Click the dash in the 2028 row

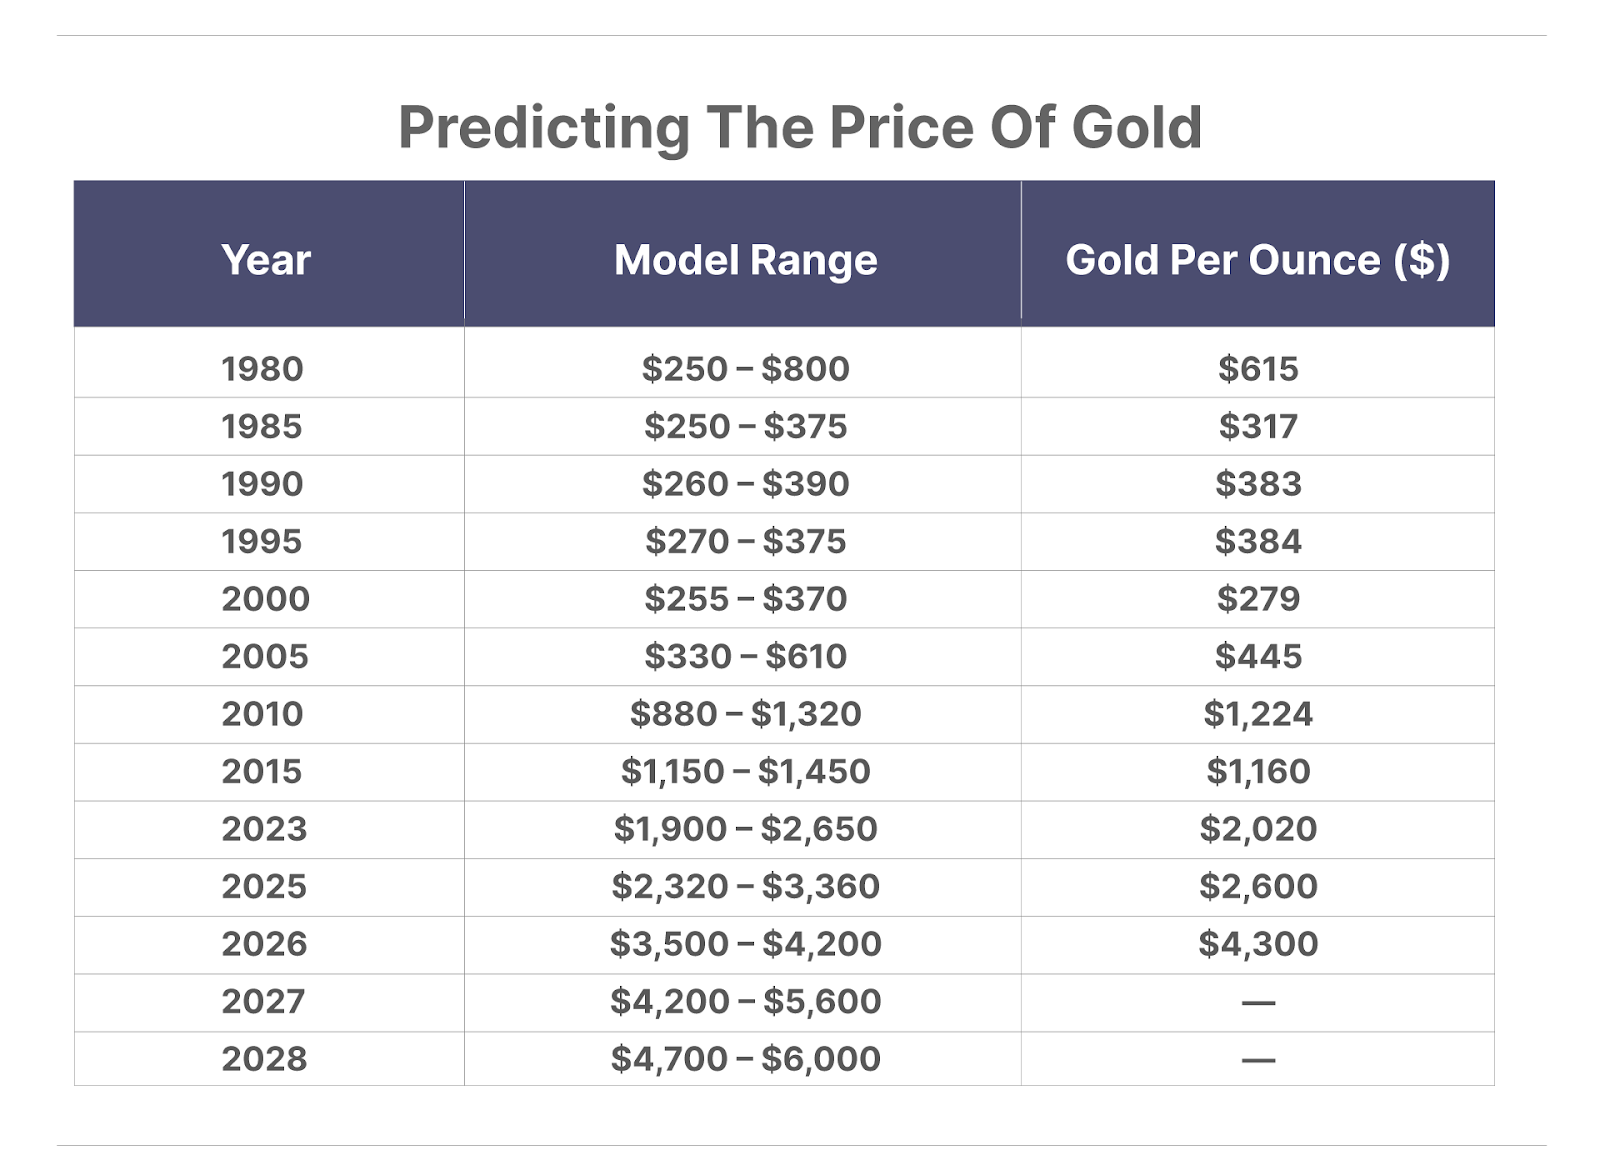pyautogui.click(x=1257, y=1060)
